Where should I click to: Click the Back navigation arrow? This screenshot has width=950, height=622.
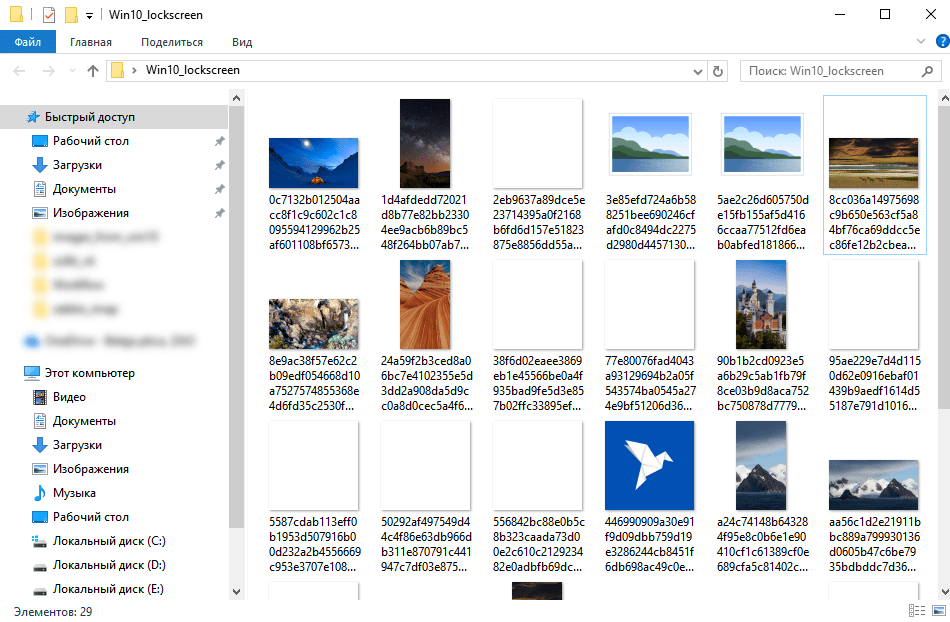click(x=19, y=71)
